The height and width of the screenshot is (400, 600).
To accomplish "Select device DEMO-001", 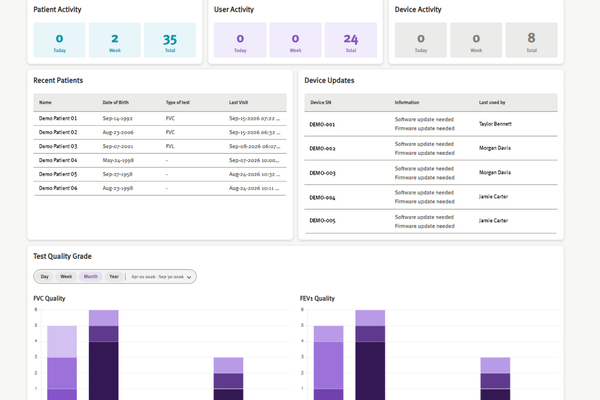I will point(322,124).
